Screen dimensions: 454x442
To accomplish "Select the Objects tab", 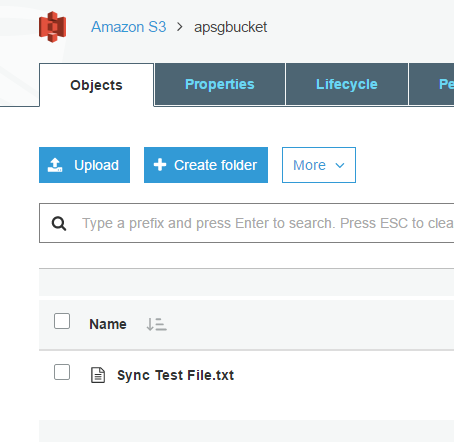I will click(x=96, y=85).
